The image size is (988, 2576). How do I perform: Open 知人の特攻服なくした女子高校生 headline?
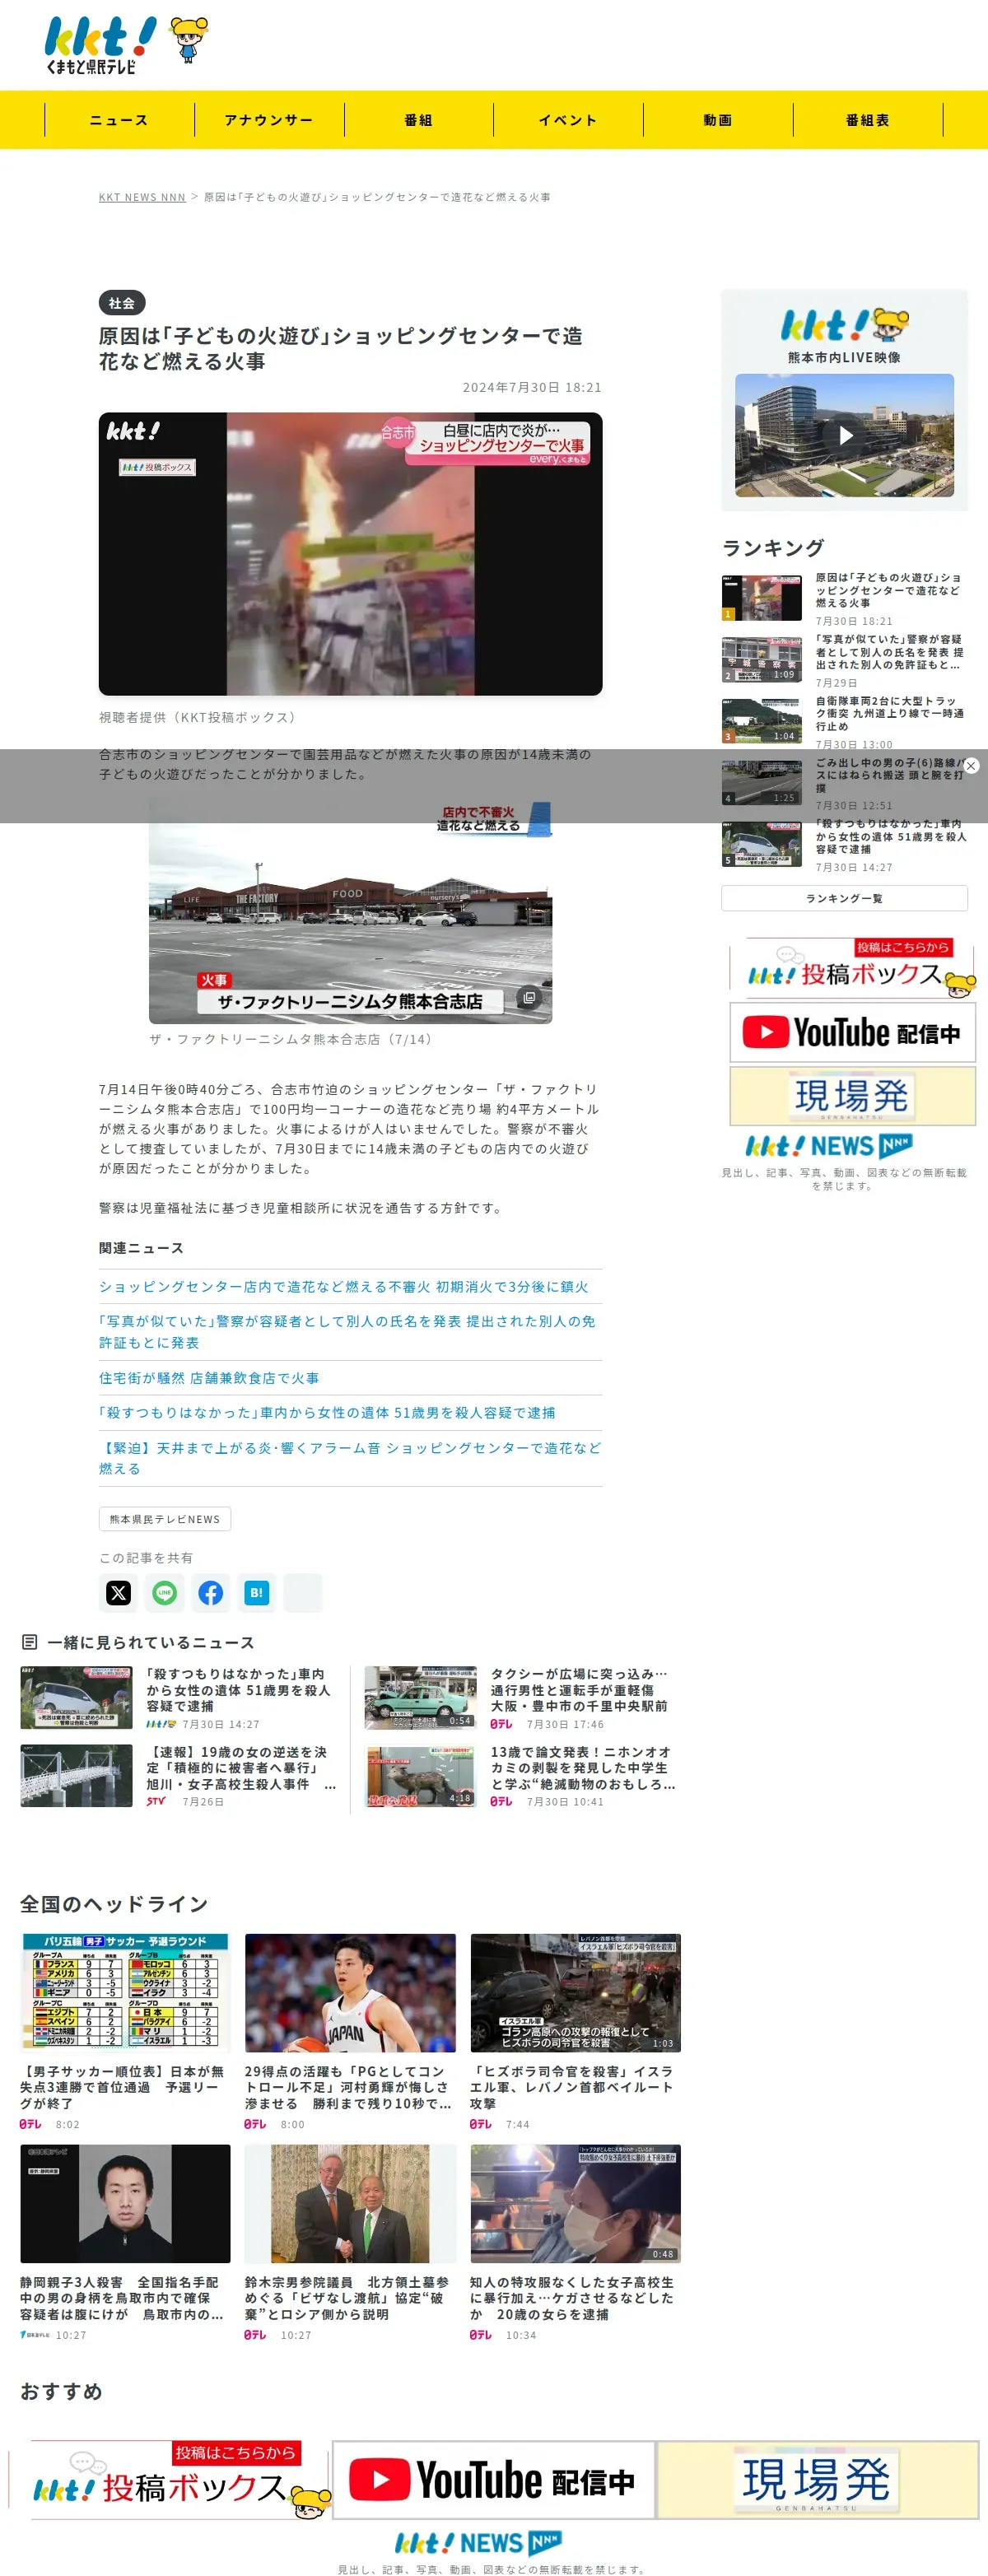click(x=572, y=2298)
